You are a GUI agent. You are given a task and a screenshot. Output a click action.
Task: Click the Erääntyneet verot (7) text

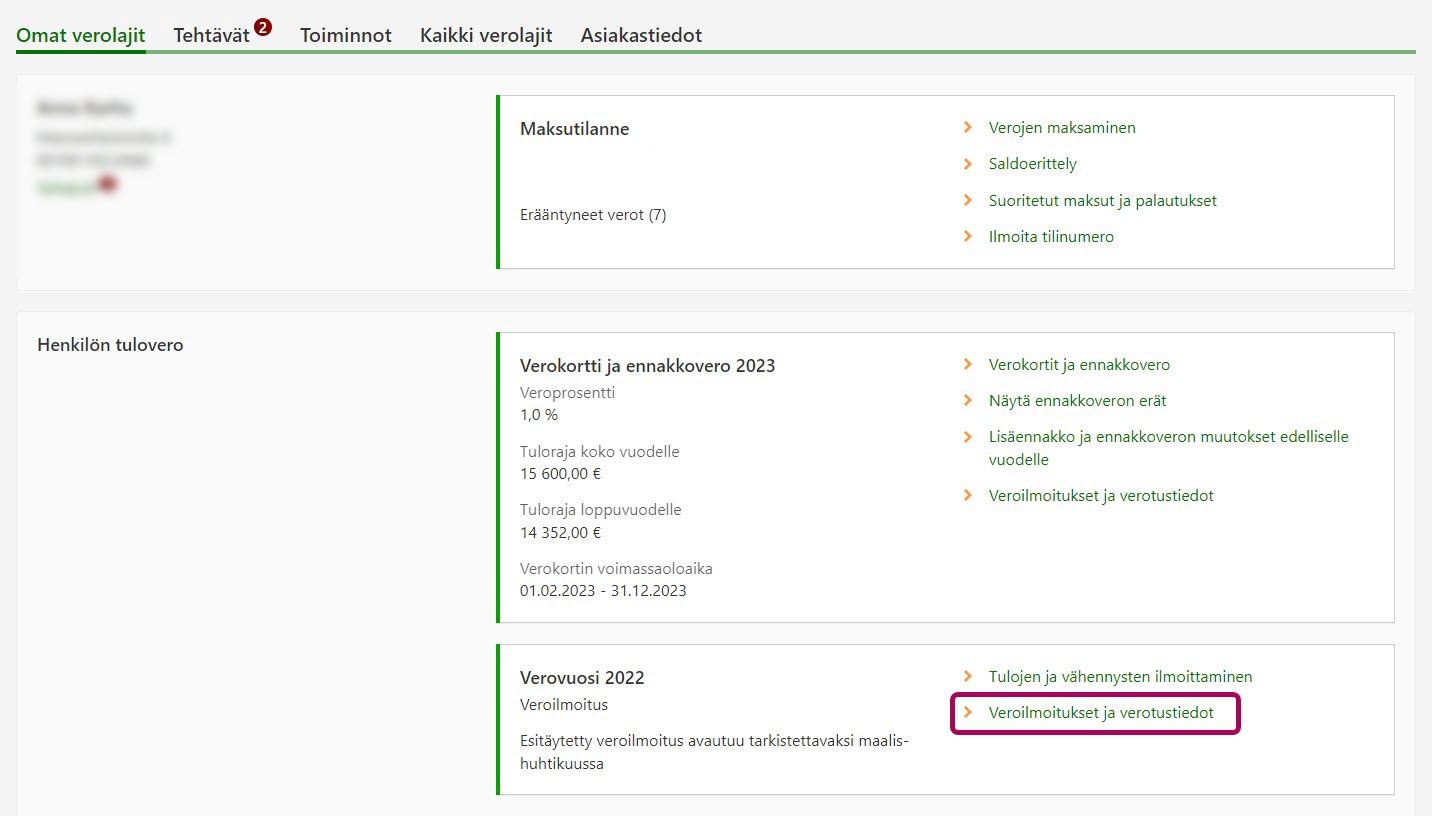593,215
